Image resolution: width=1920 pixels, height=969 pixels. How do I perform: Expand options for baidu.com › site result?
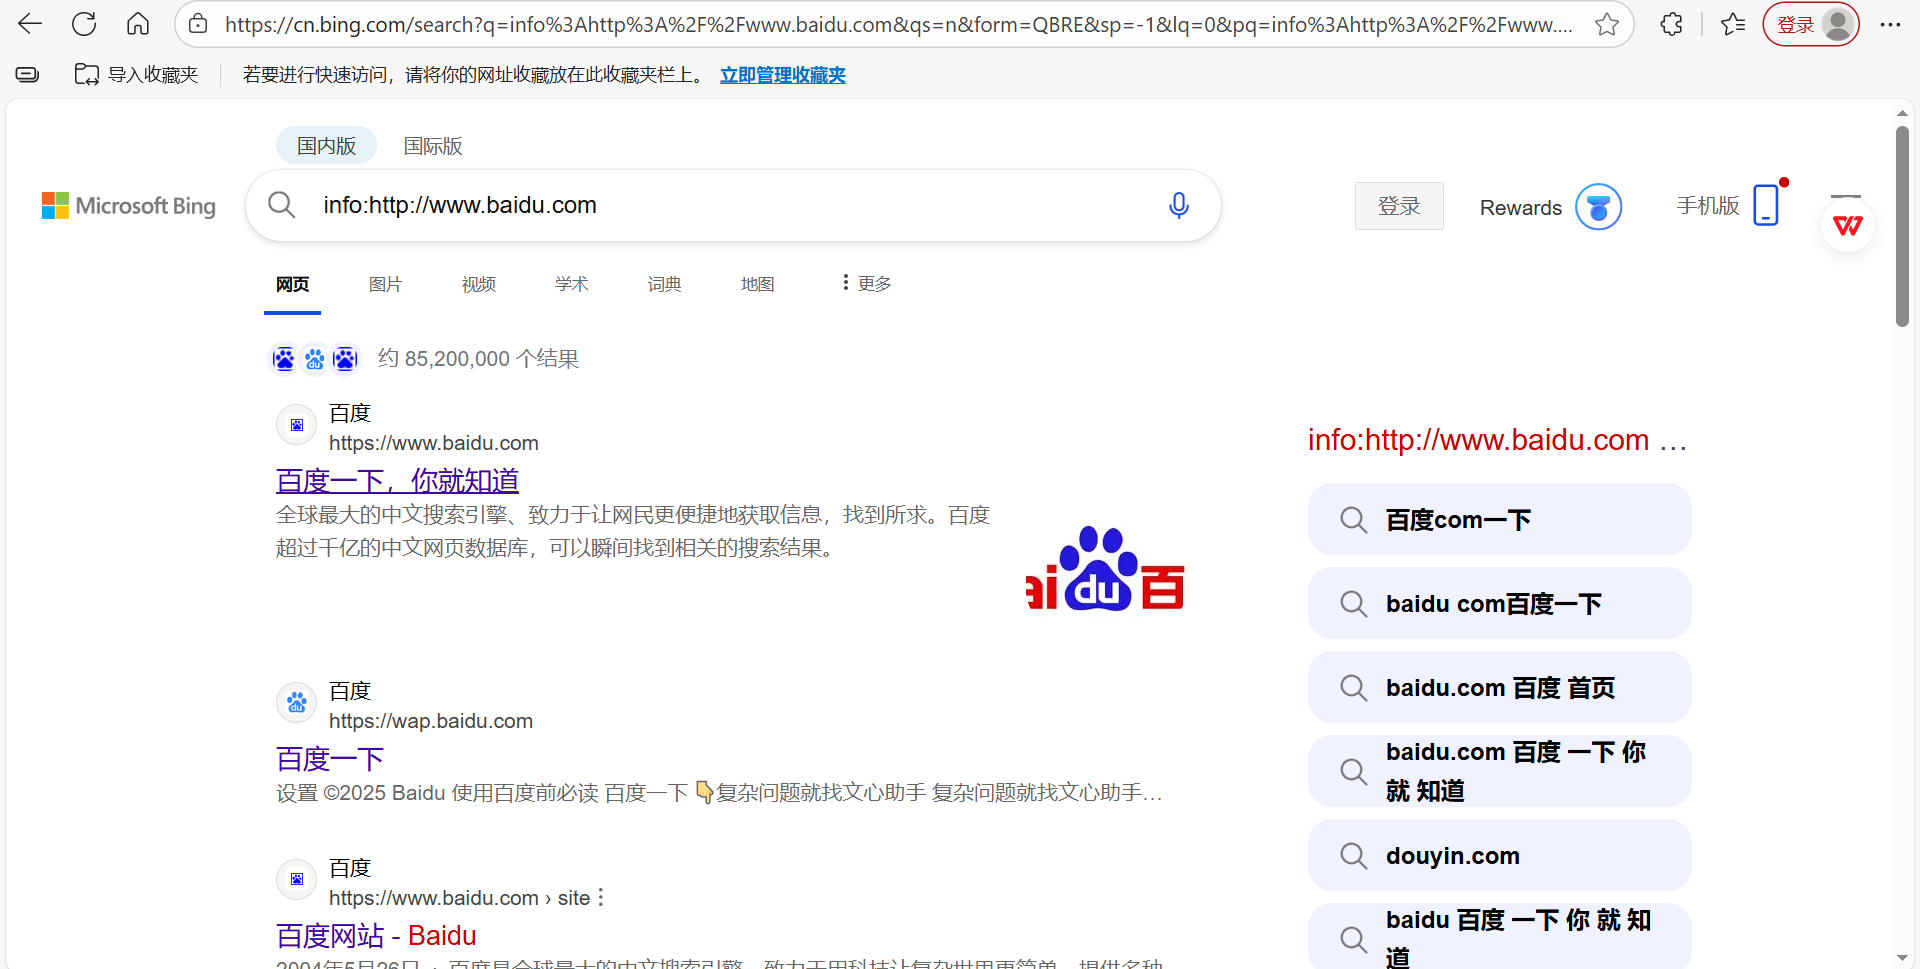tap(601, 898)
